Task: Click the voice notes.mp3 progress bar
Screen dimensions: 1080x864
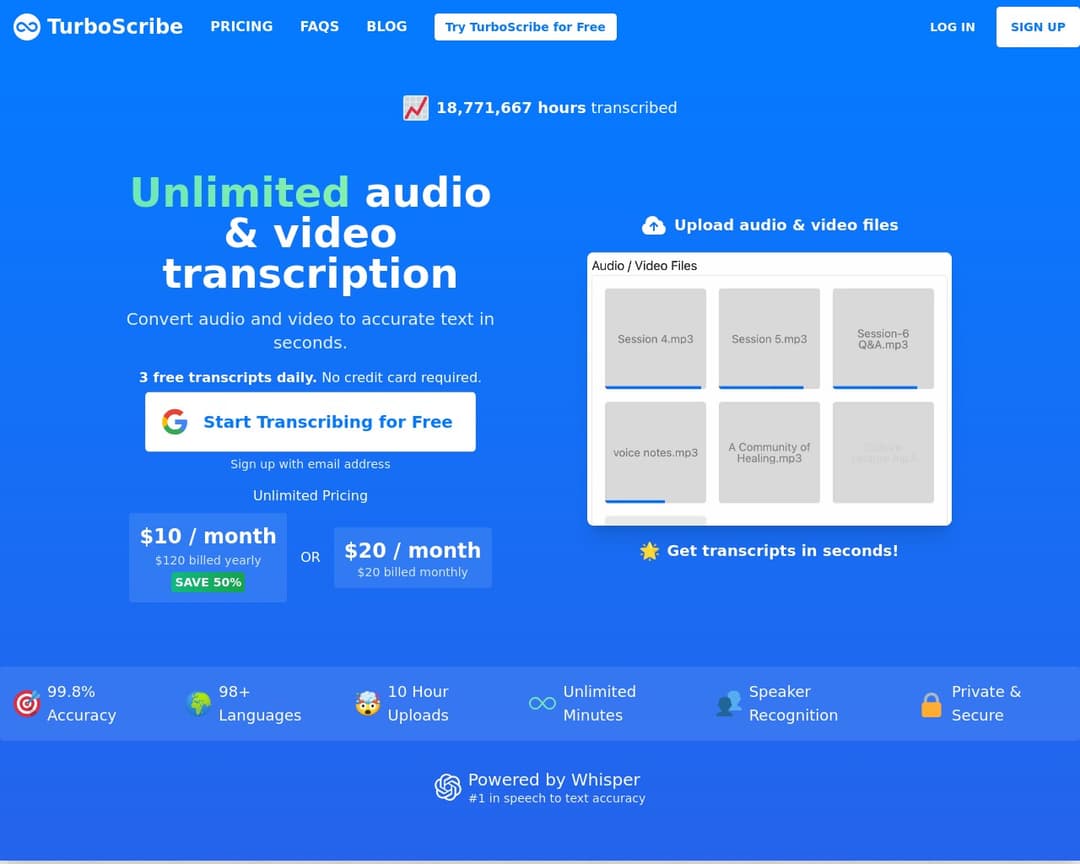Action: tap(635, 501)
